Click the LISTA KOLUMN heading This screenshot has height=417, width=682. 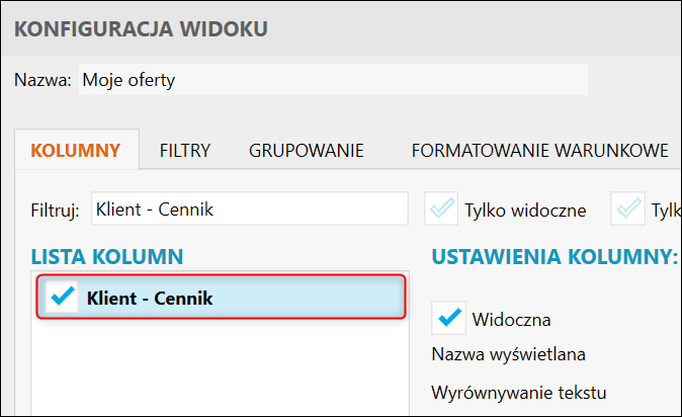pyautogui.click(x=107, y=256)
